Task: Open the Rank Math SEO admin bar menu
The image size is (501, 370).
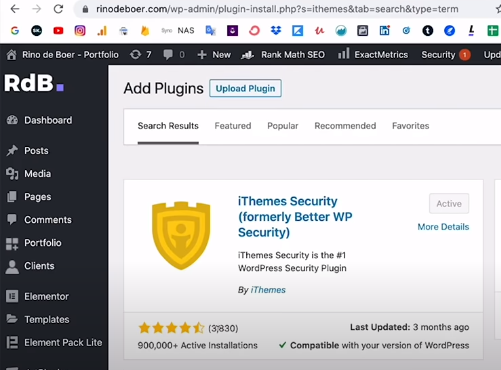Action: (283, 54)
